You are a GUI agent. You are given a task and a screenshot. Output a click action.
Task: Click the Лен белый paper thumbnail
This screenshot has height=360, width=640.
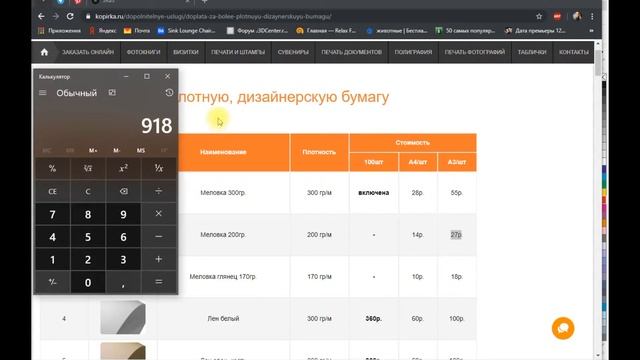(x=123, y=317)
